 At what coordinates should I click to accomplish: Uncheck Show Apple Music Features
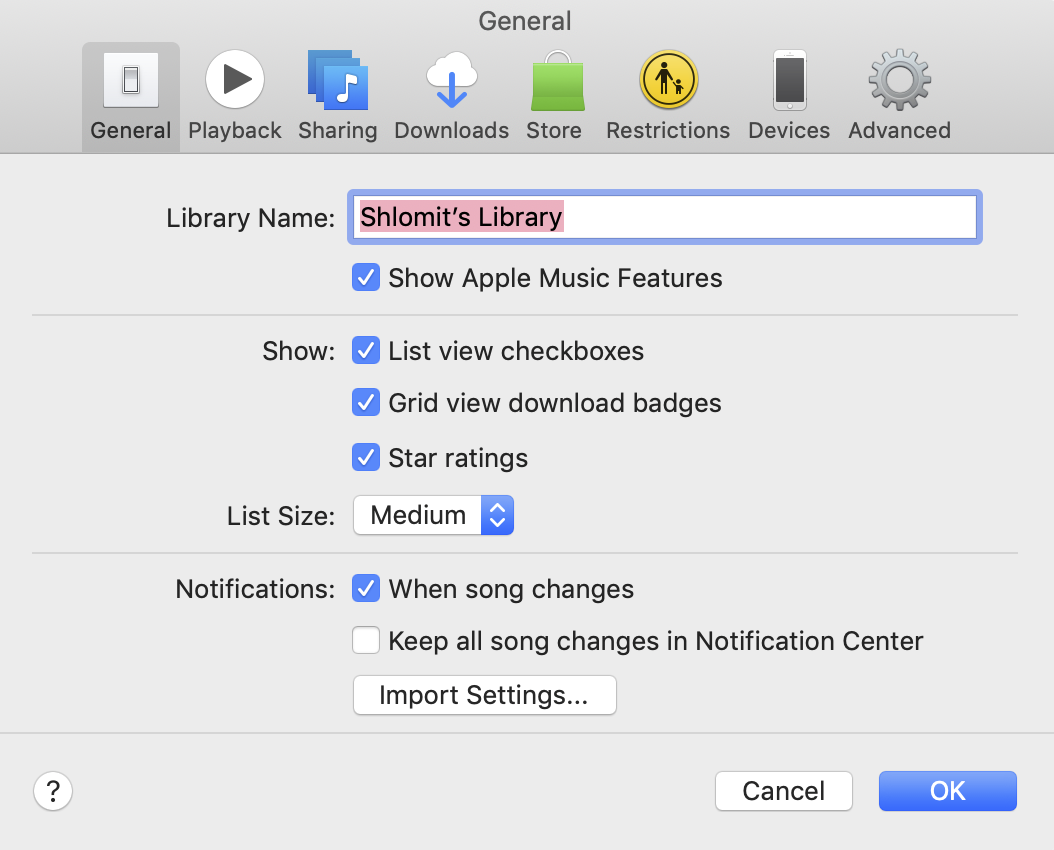[366, 277]
